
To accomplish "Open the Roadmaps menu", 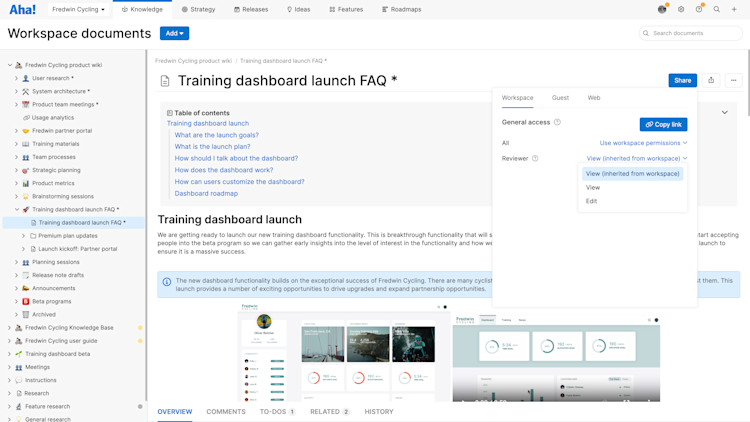I will 401,9.
